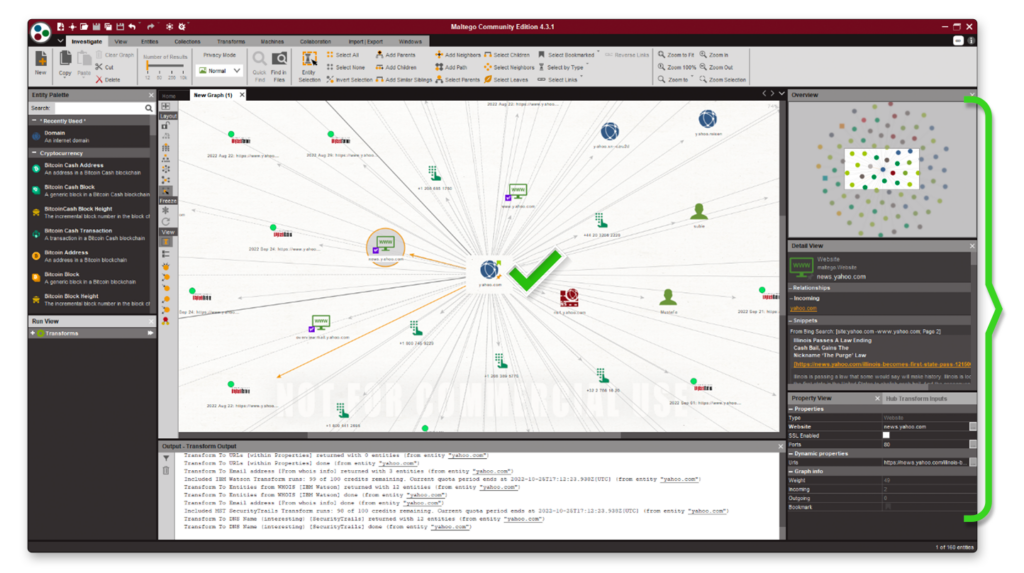Click the red Delete icon
This screenshot has height=573, width=1024.
[99, 80]
